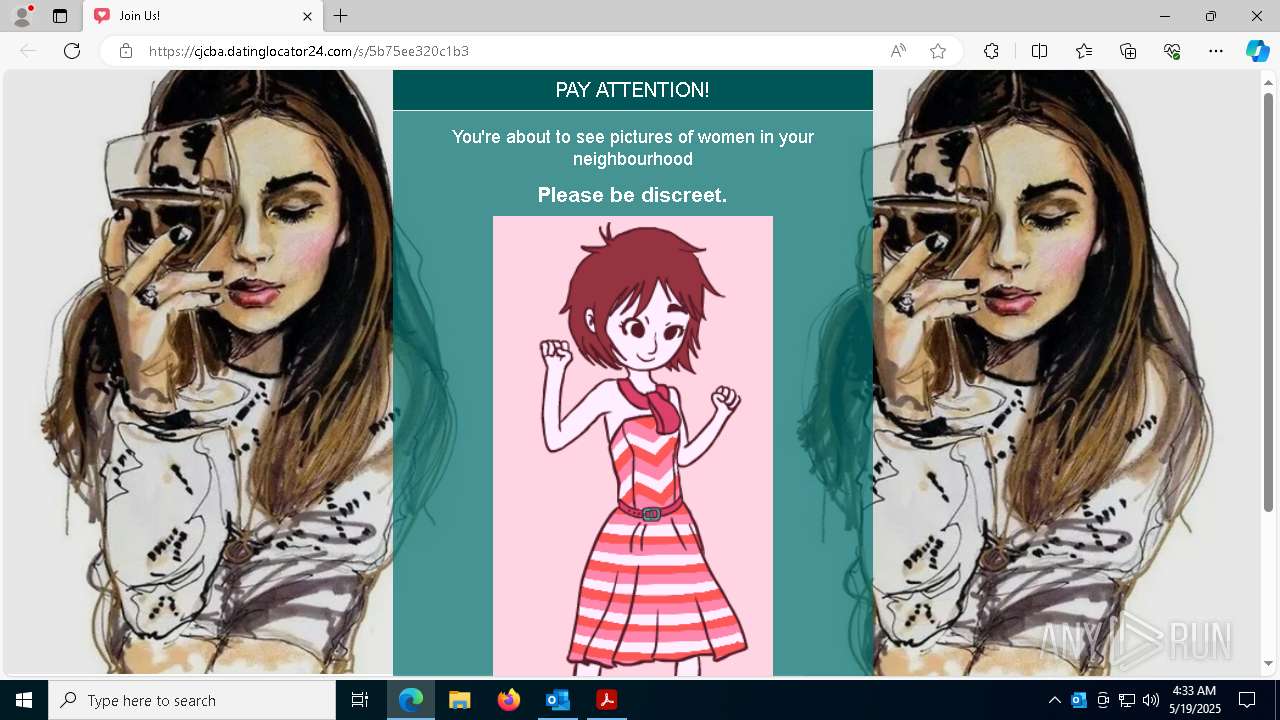Click the page vertical scrollbar thumb
Screen dimensions: 1280x720
pyautogui.click(x=1268, y=302)
